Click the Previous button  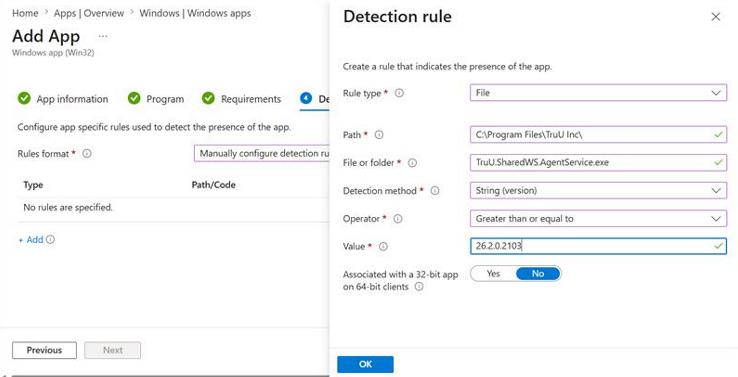tap(44, 350)
